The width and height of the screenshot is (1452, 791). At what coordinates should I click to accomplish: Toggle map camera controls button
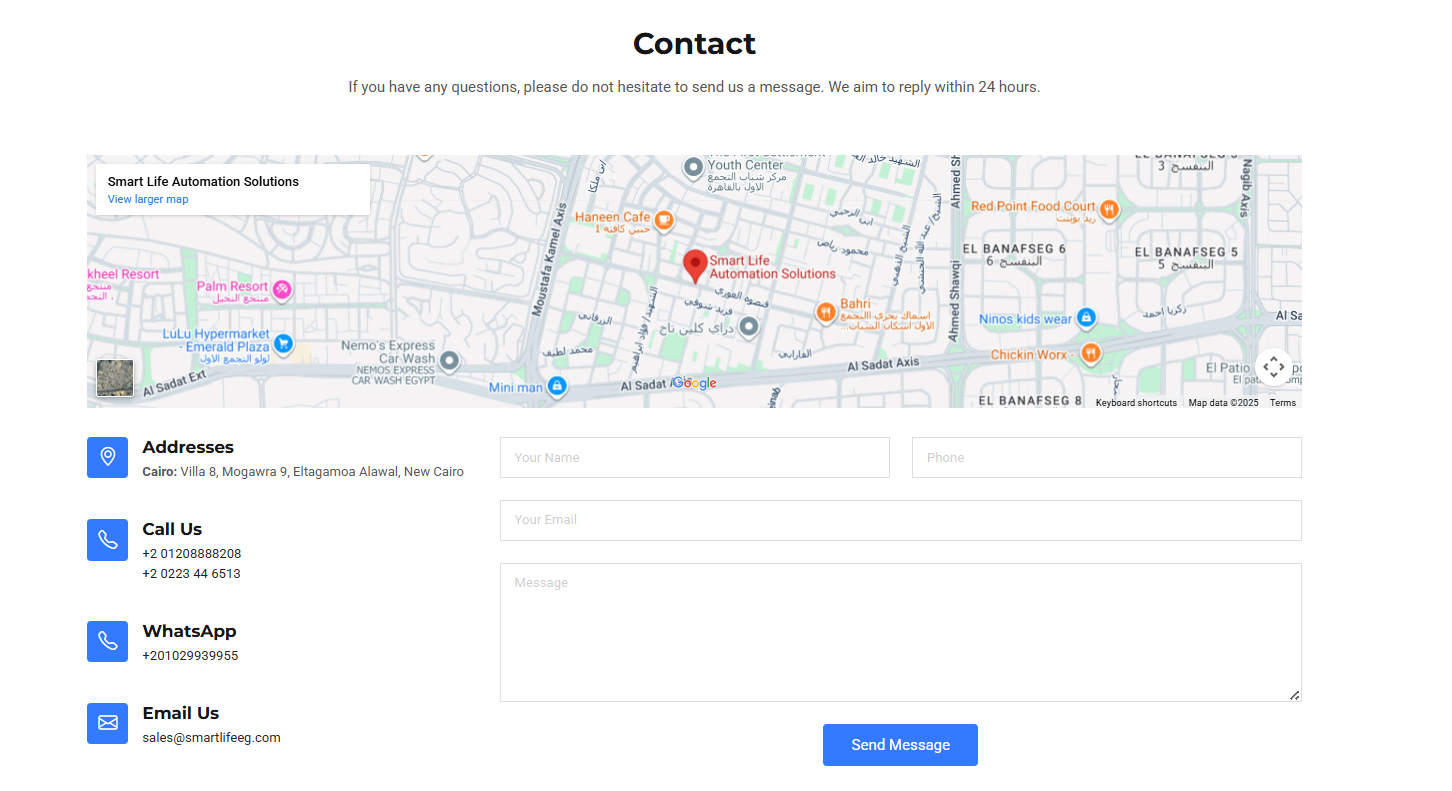click(x=1273, y=366)
